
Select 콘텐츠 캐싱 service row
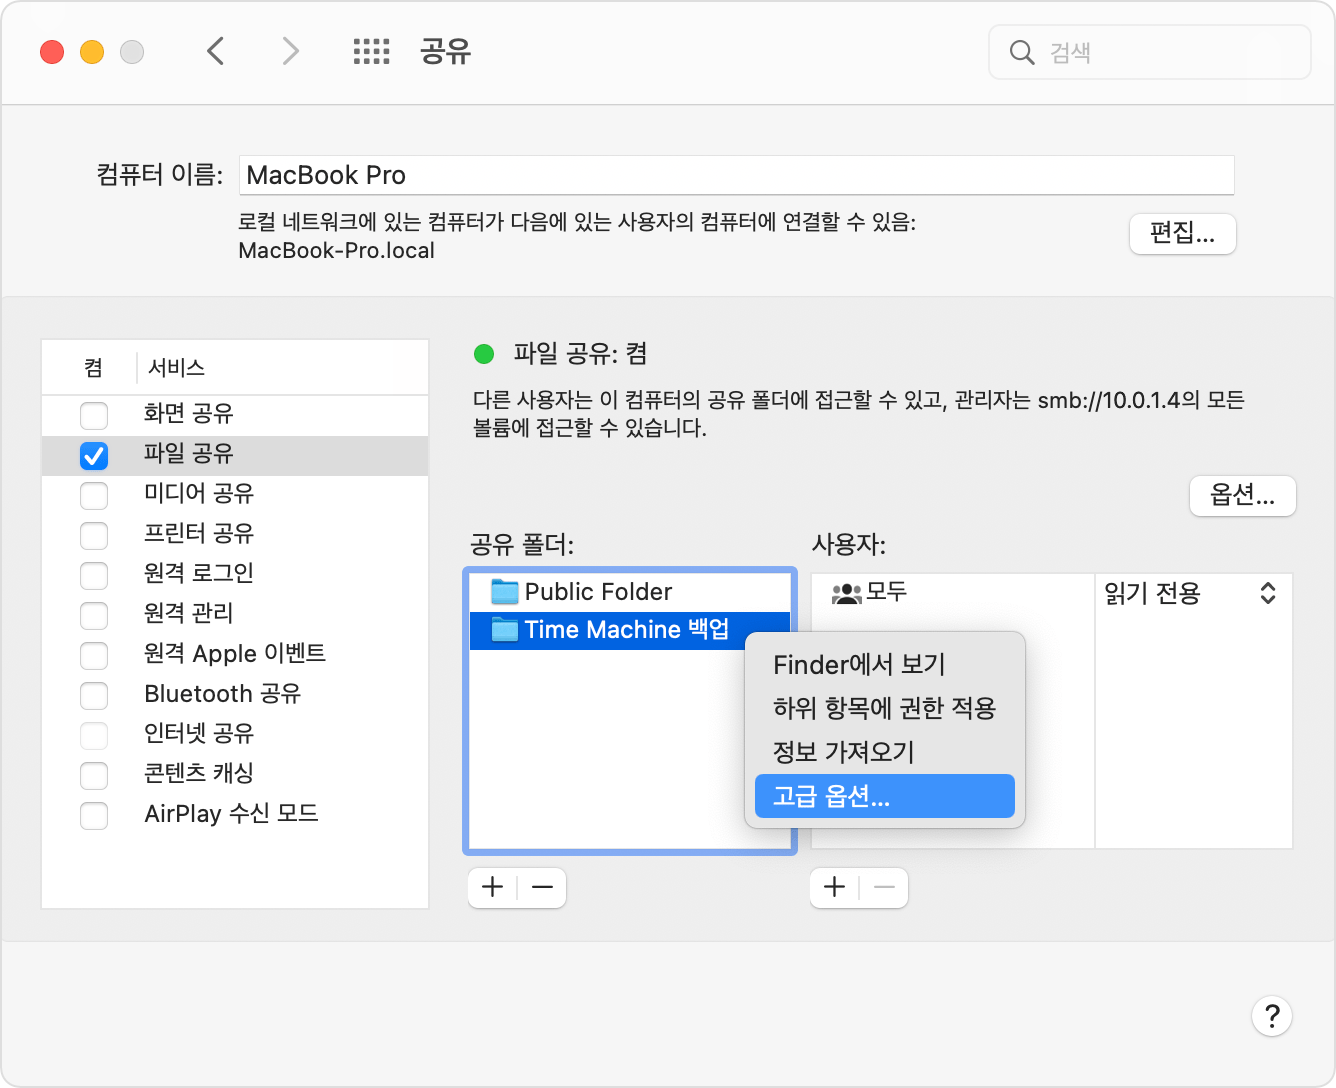(235, 775)
